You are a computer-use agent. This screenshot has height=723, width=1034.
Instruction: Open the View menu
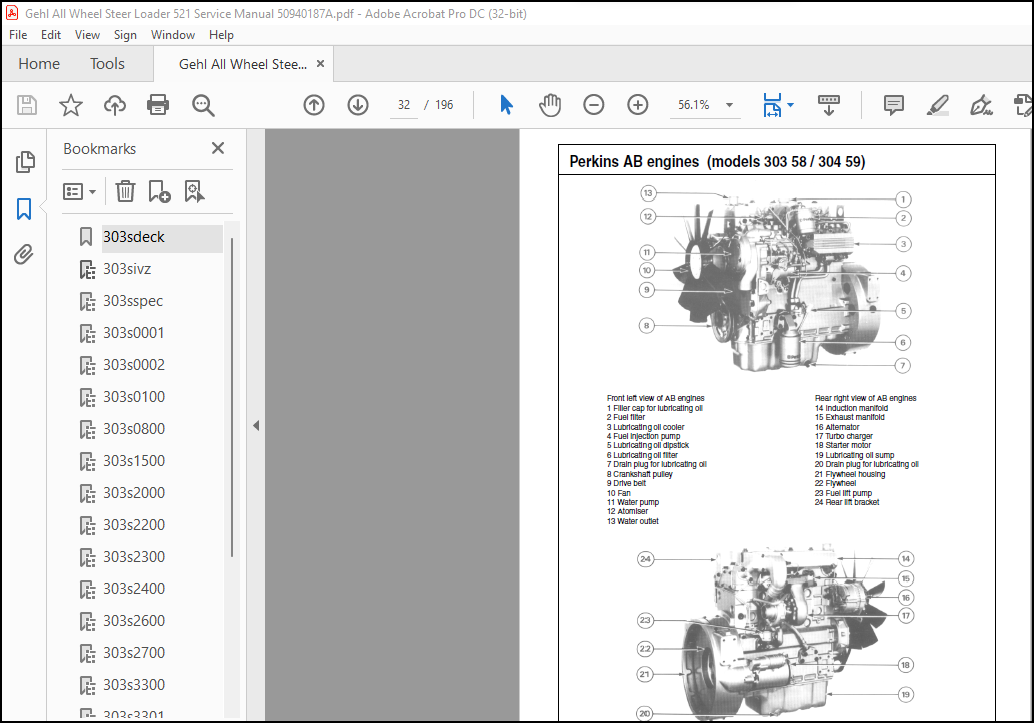pyautogui.click(x=87, y=35)
